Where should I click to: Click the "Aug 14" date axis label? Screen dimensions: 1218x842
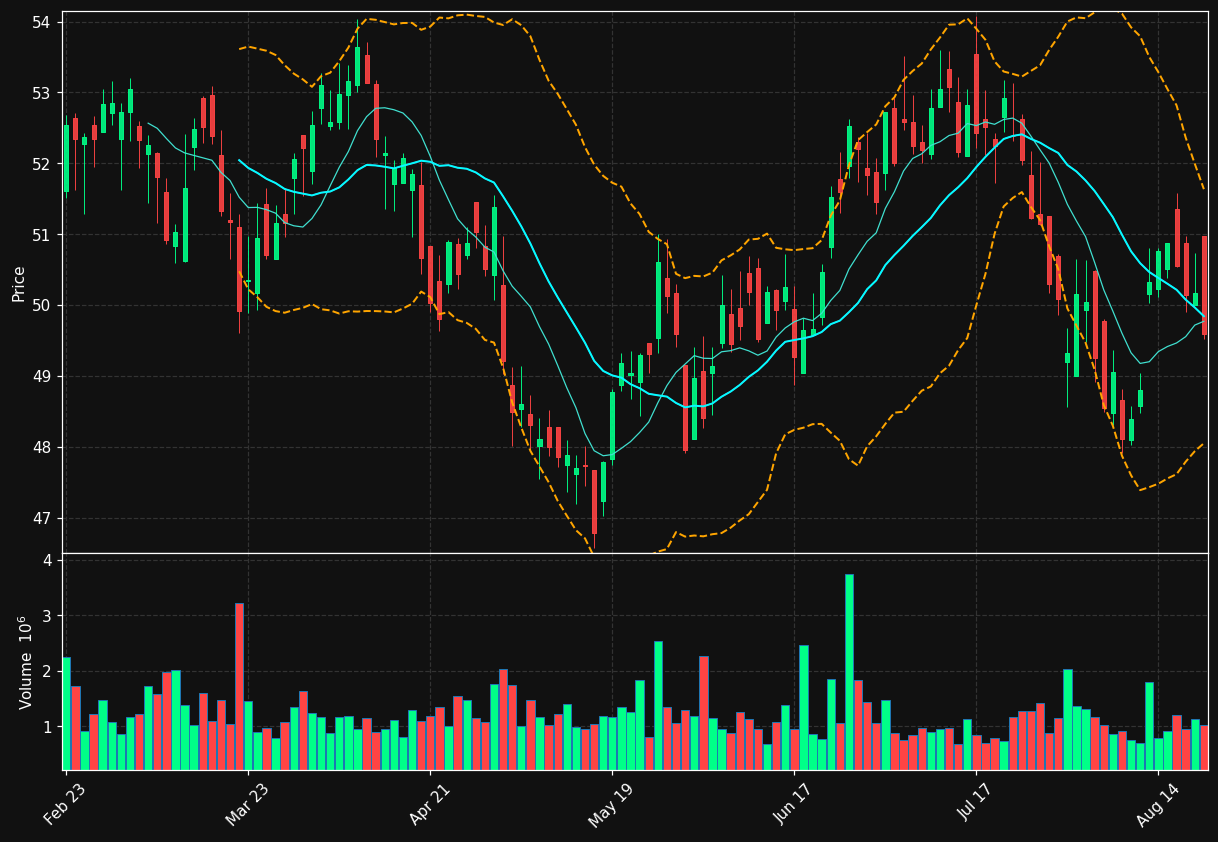[x=1157, y=805]
